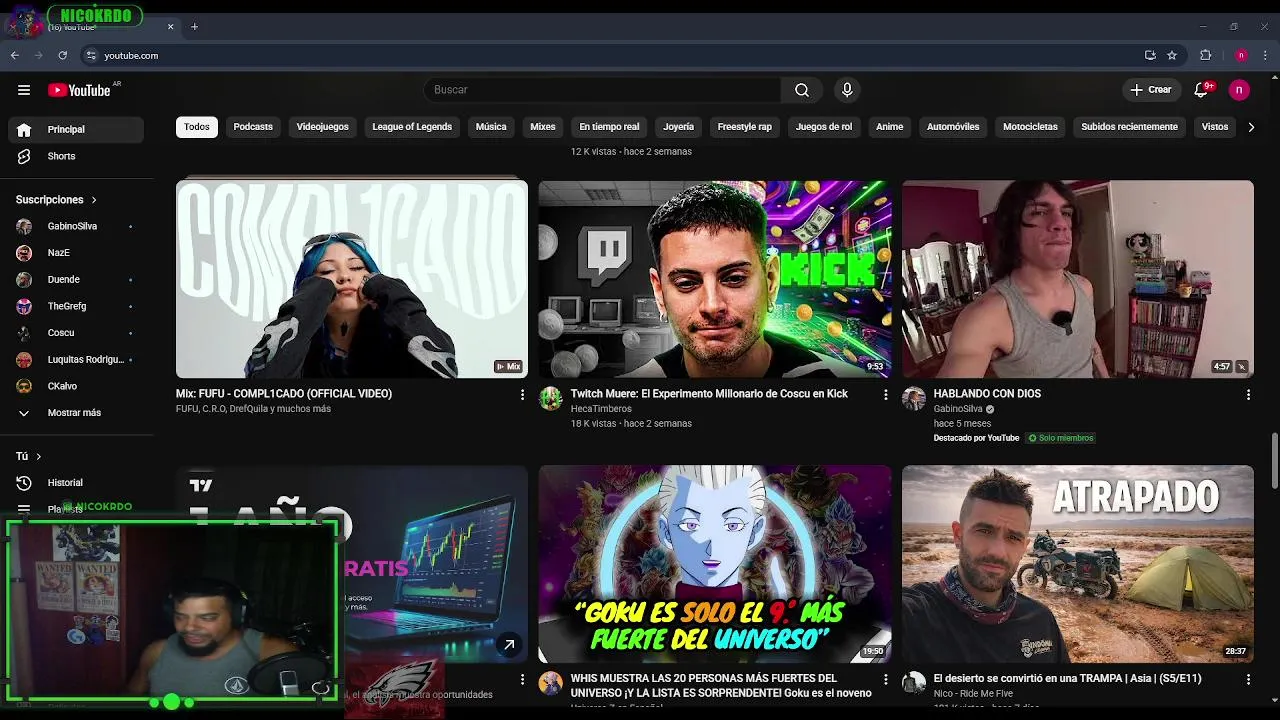Screen dimensions: 1280x720
Task: Select the Mixes filter chip
Action: click(x=543, y=127)
